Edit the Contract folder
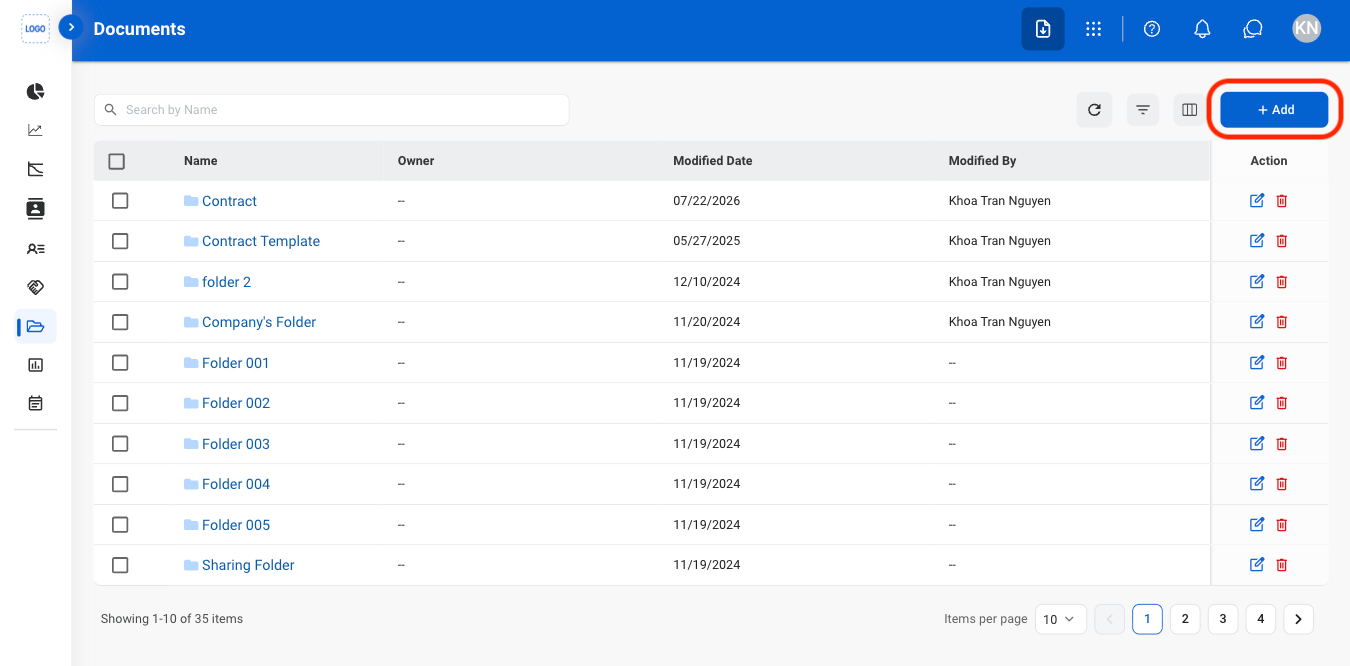1350x666 pixels. tap(1257, 201)
